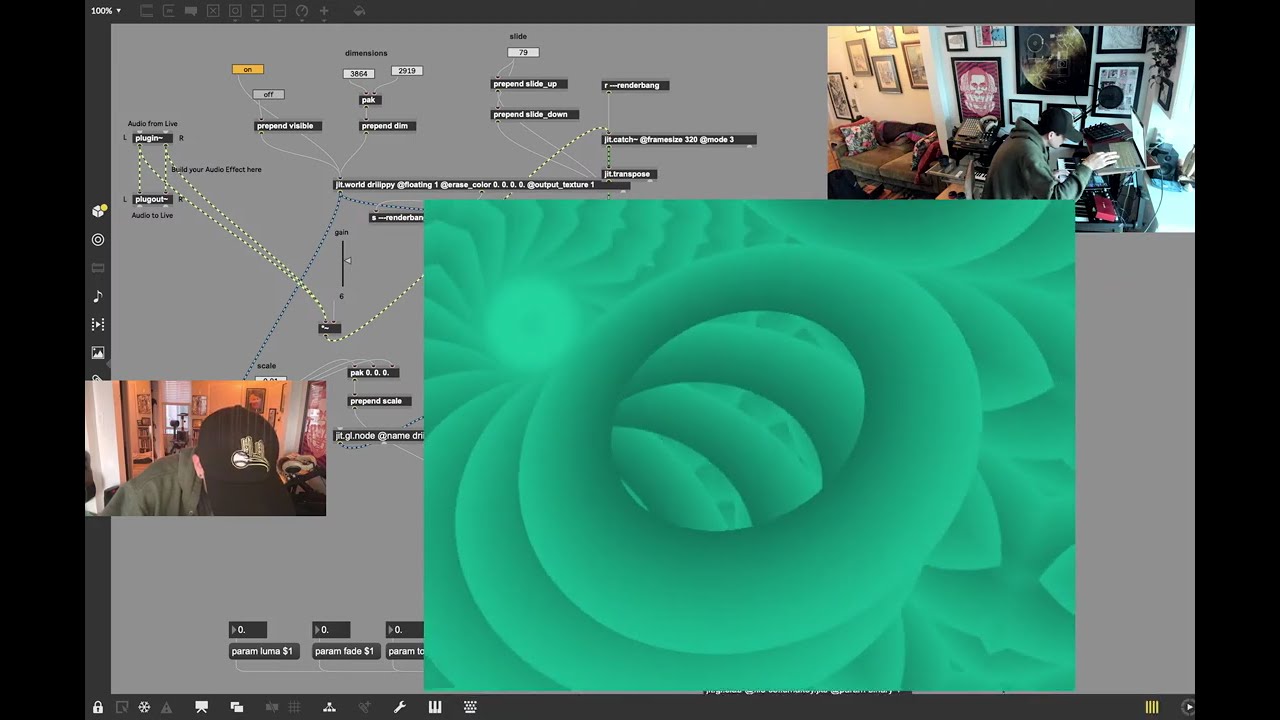Screen dimensions: 1280x720
Task: Open the add (plus) objects toolbar menu
Action: tap(323, 11)
